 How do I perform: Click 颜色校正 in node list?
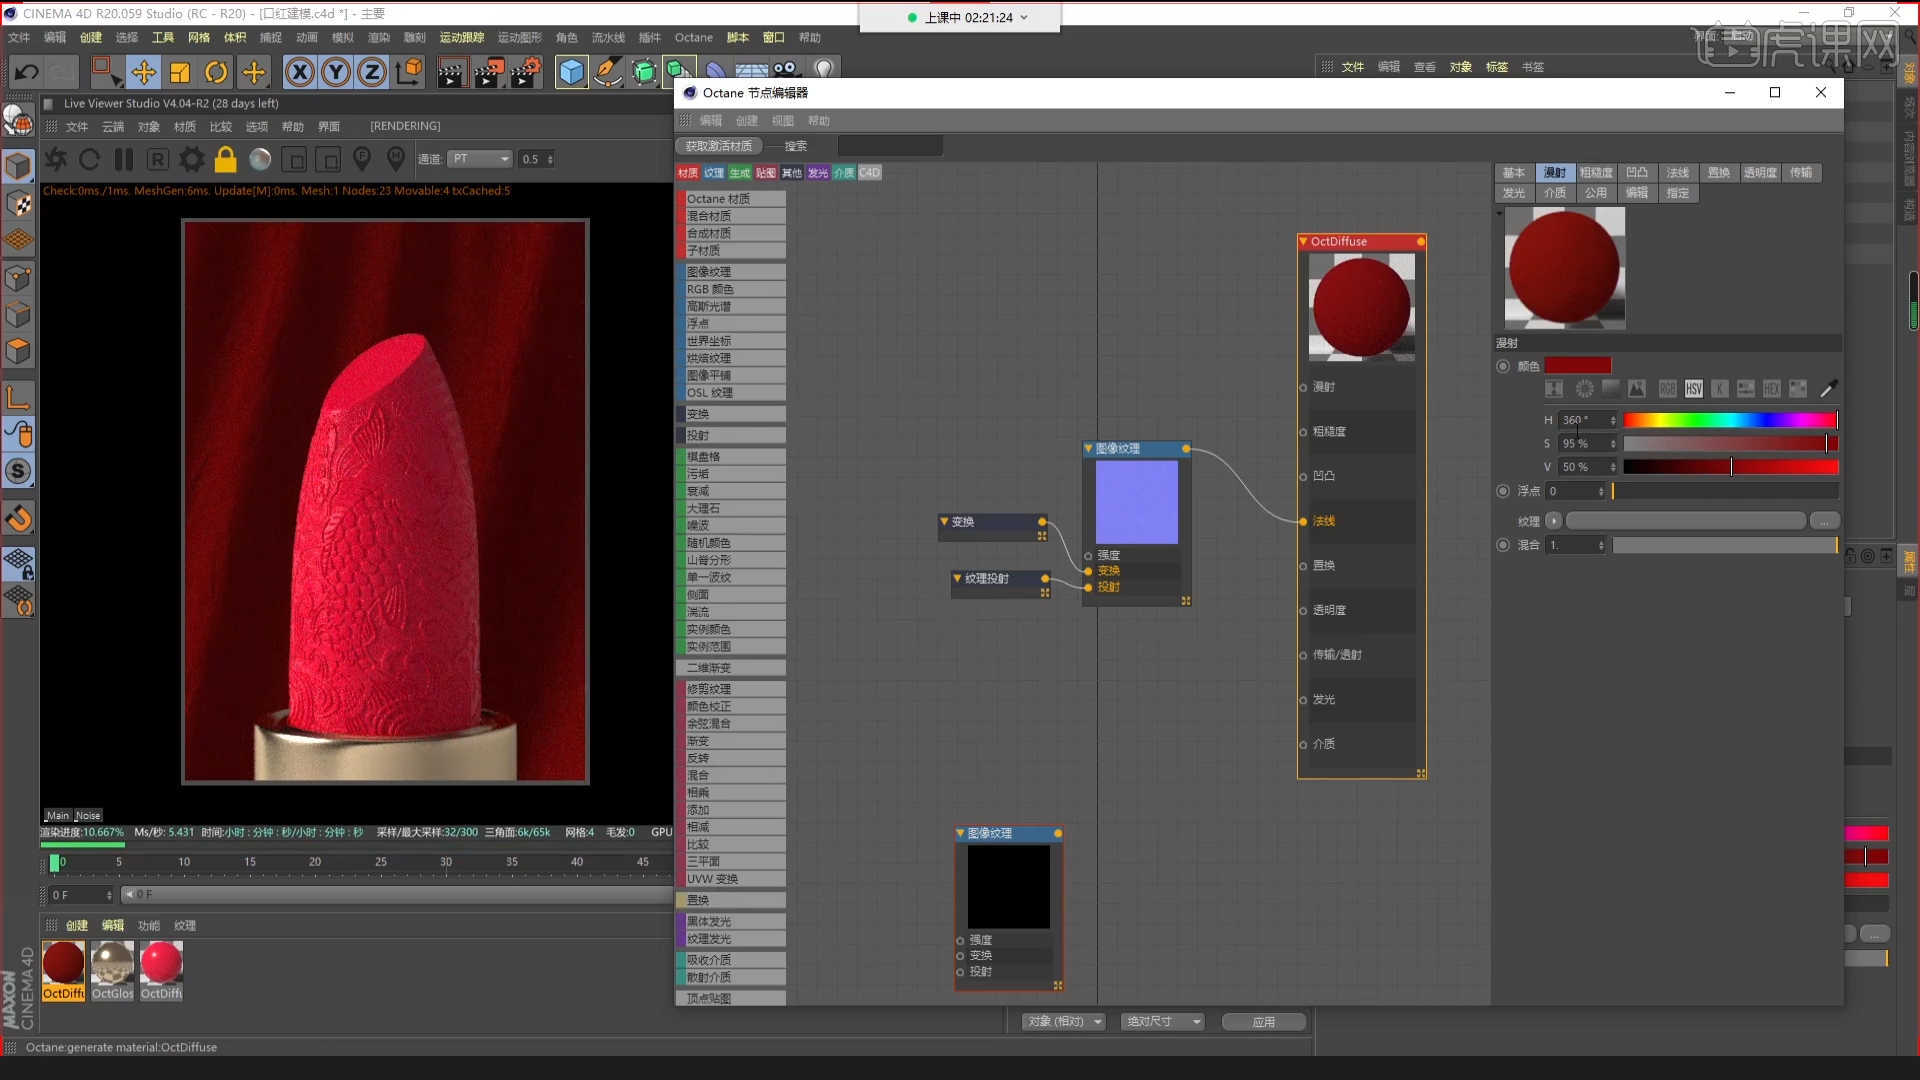point(733,706)
